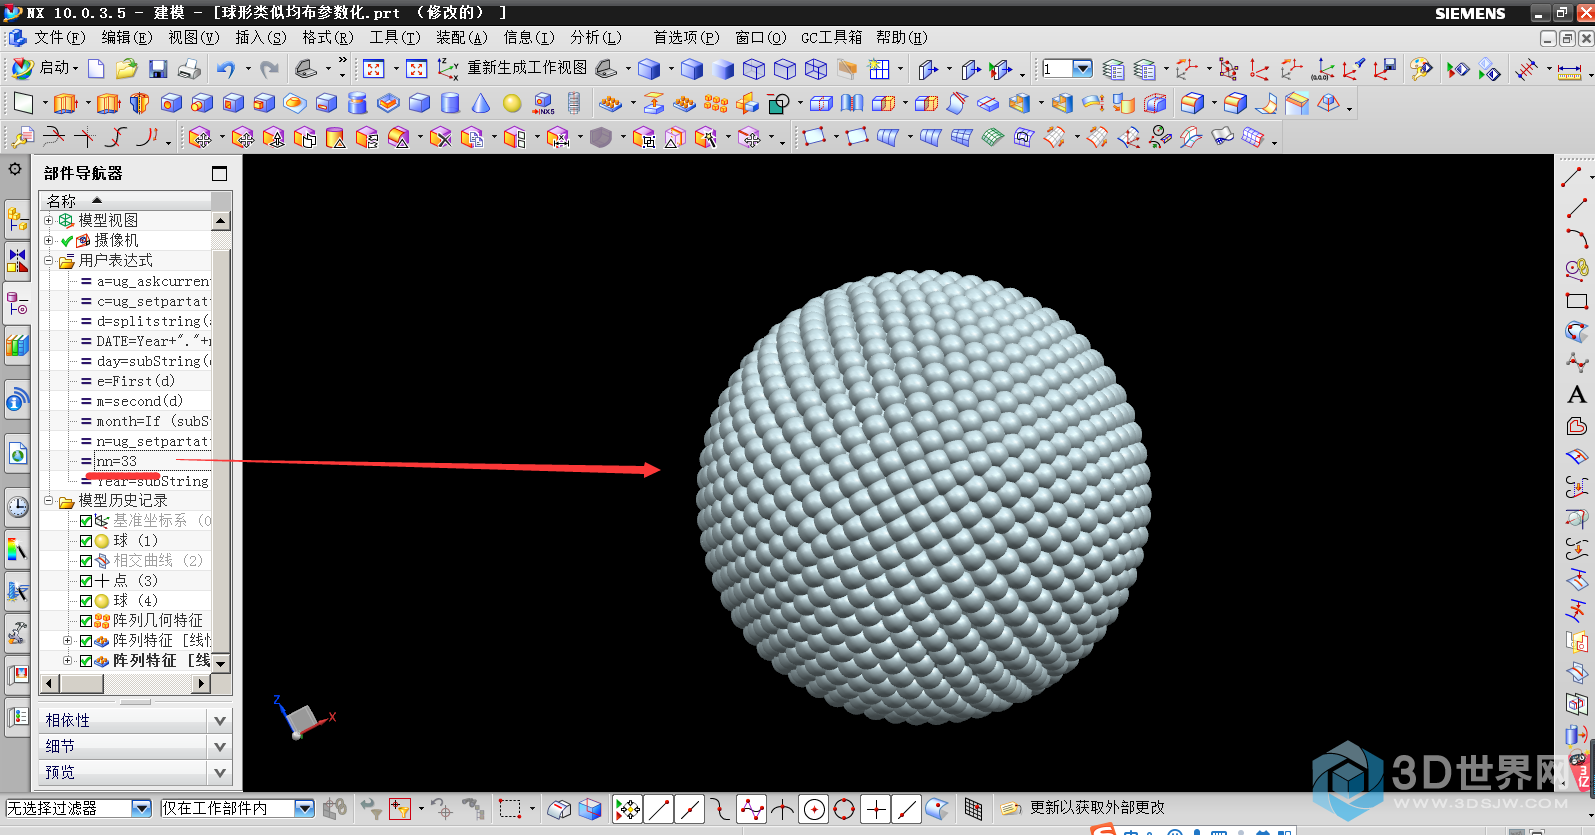Toggle checkbox for bold 阵列特征 row
This screenshot has height=835, width=1595.
click(x=86, y=660)
